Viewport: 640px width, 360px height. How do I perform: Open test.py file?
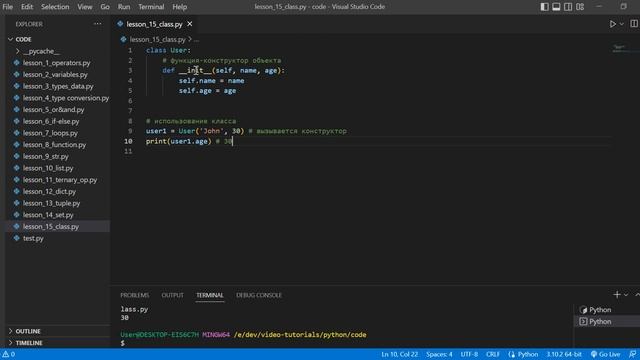(x=33, y=238)
